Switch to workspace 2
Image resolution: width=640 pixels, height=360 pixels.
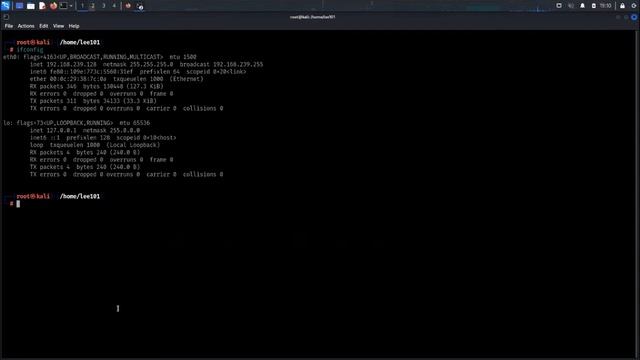click(93, 6)
